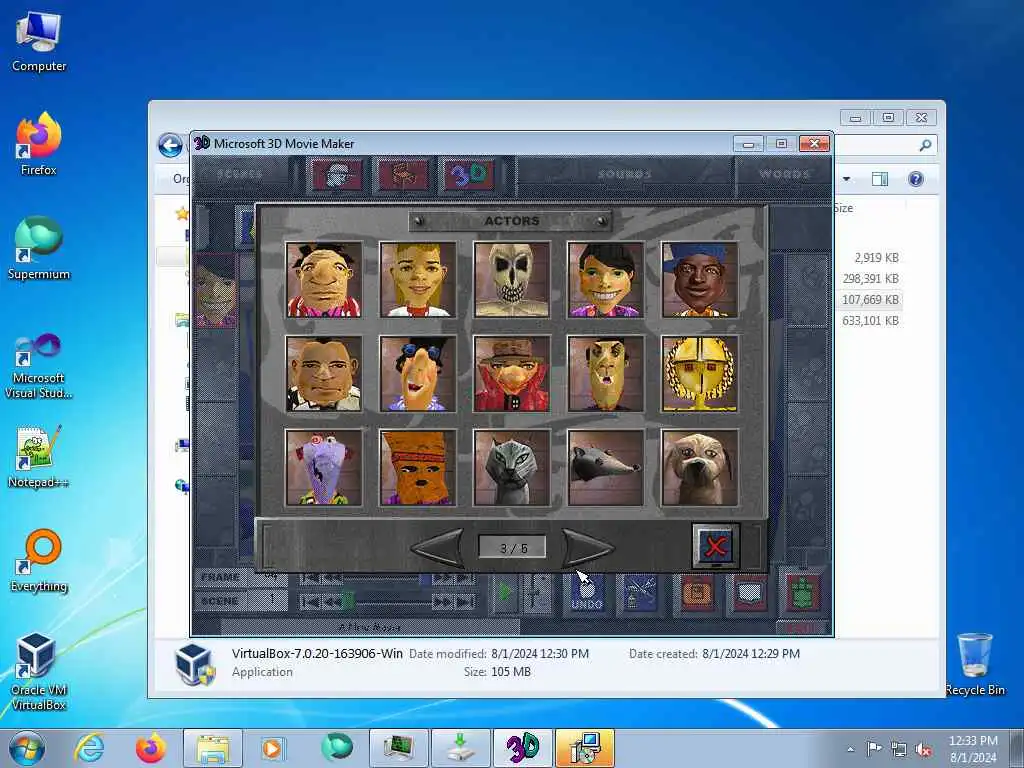The image size is (1024, 768).
Task: Go to next actors page arrow
Action: (x=588, y=547)
